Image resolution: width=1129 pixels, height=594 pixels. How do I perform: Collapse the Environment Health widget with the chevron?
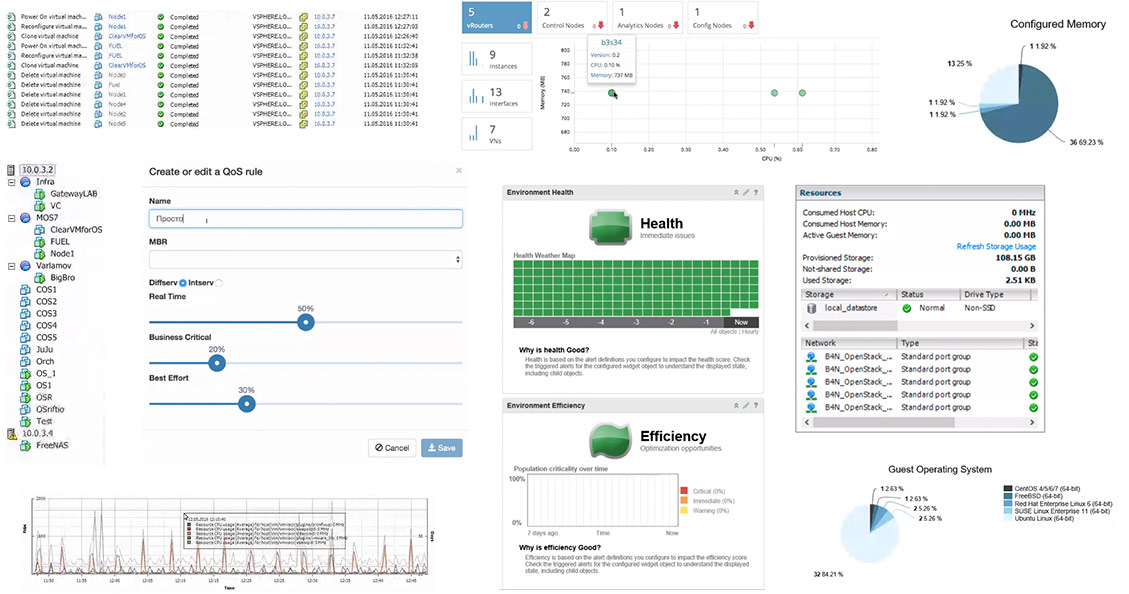point(735,192)
